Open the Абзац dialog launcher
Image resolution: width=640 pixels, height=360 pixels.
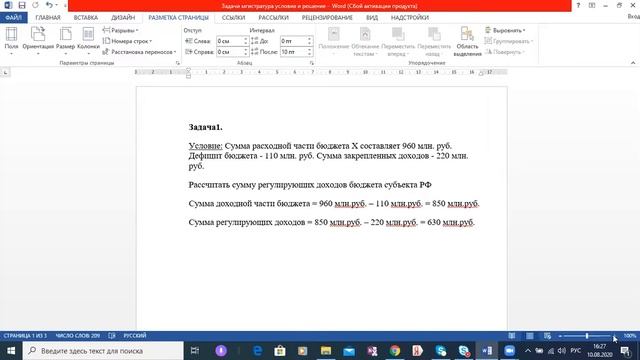(311, 63)
